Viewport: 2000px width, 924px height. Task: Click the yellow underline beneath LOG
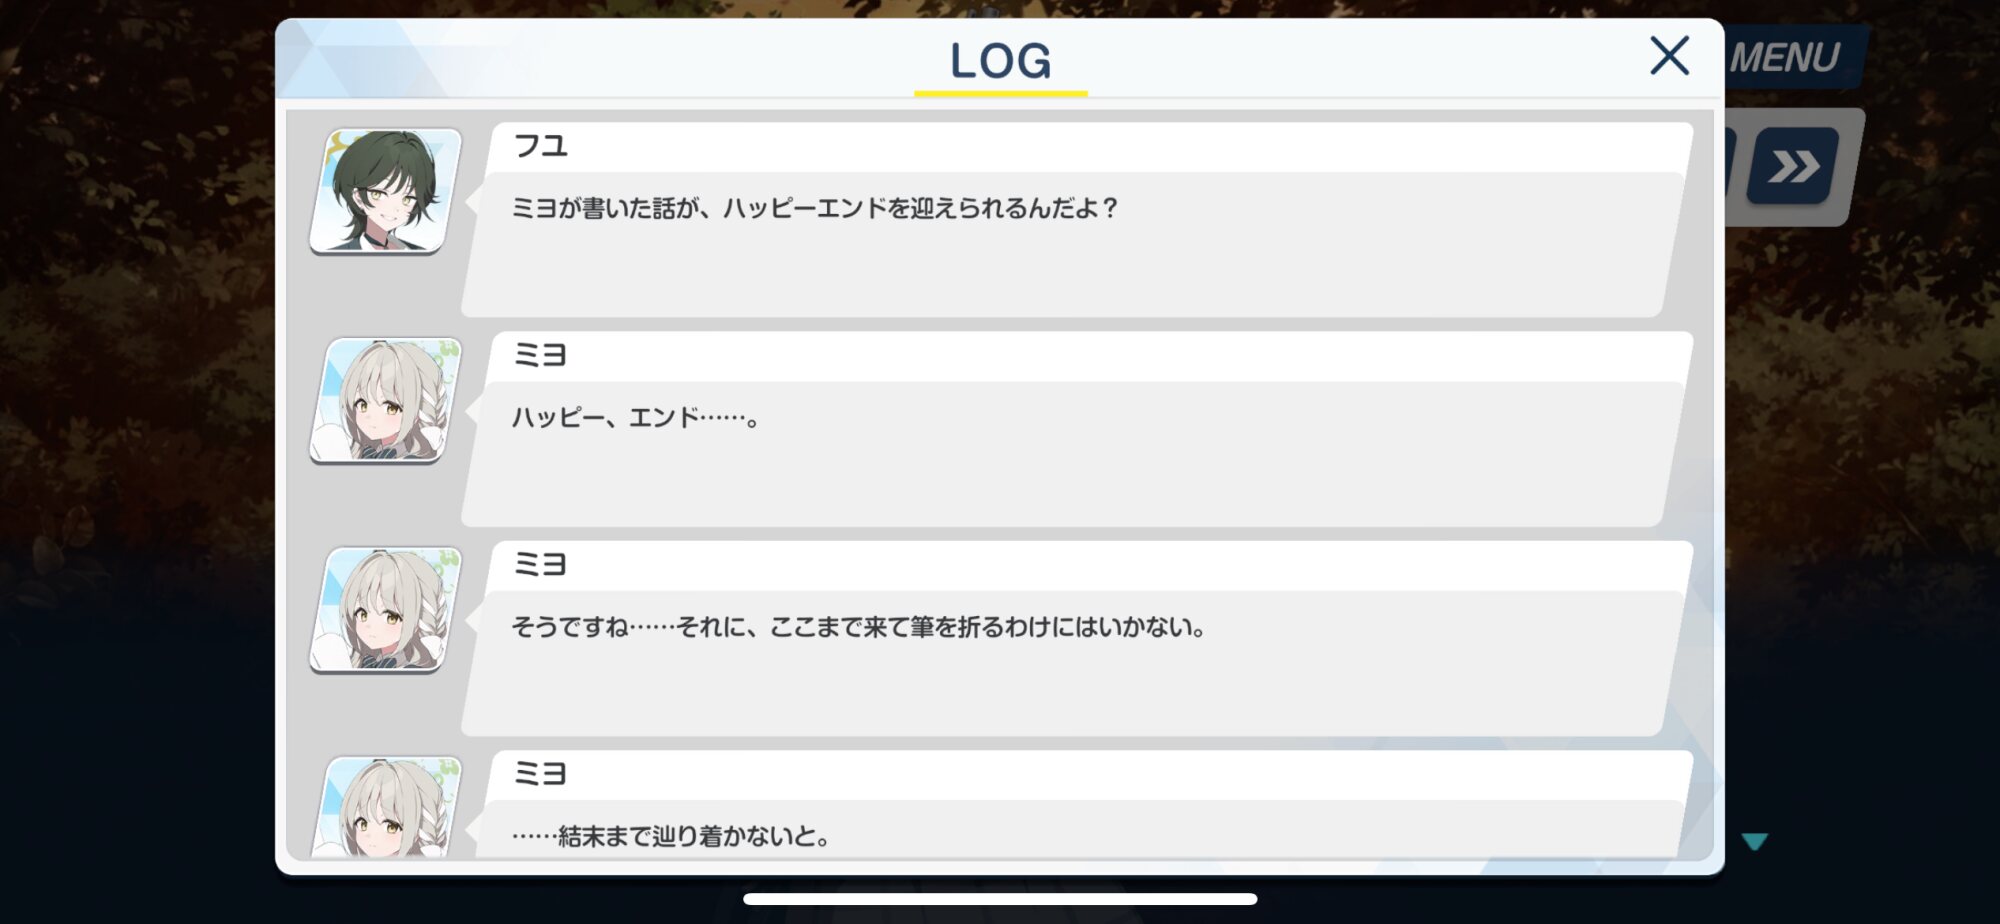click(x=1000, y=93)
